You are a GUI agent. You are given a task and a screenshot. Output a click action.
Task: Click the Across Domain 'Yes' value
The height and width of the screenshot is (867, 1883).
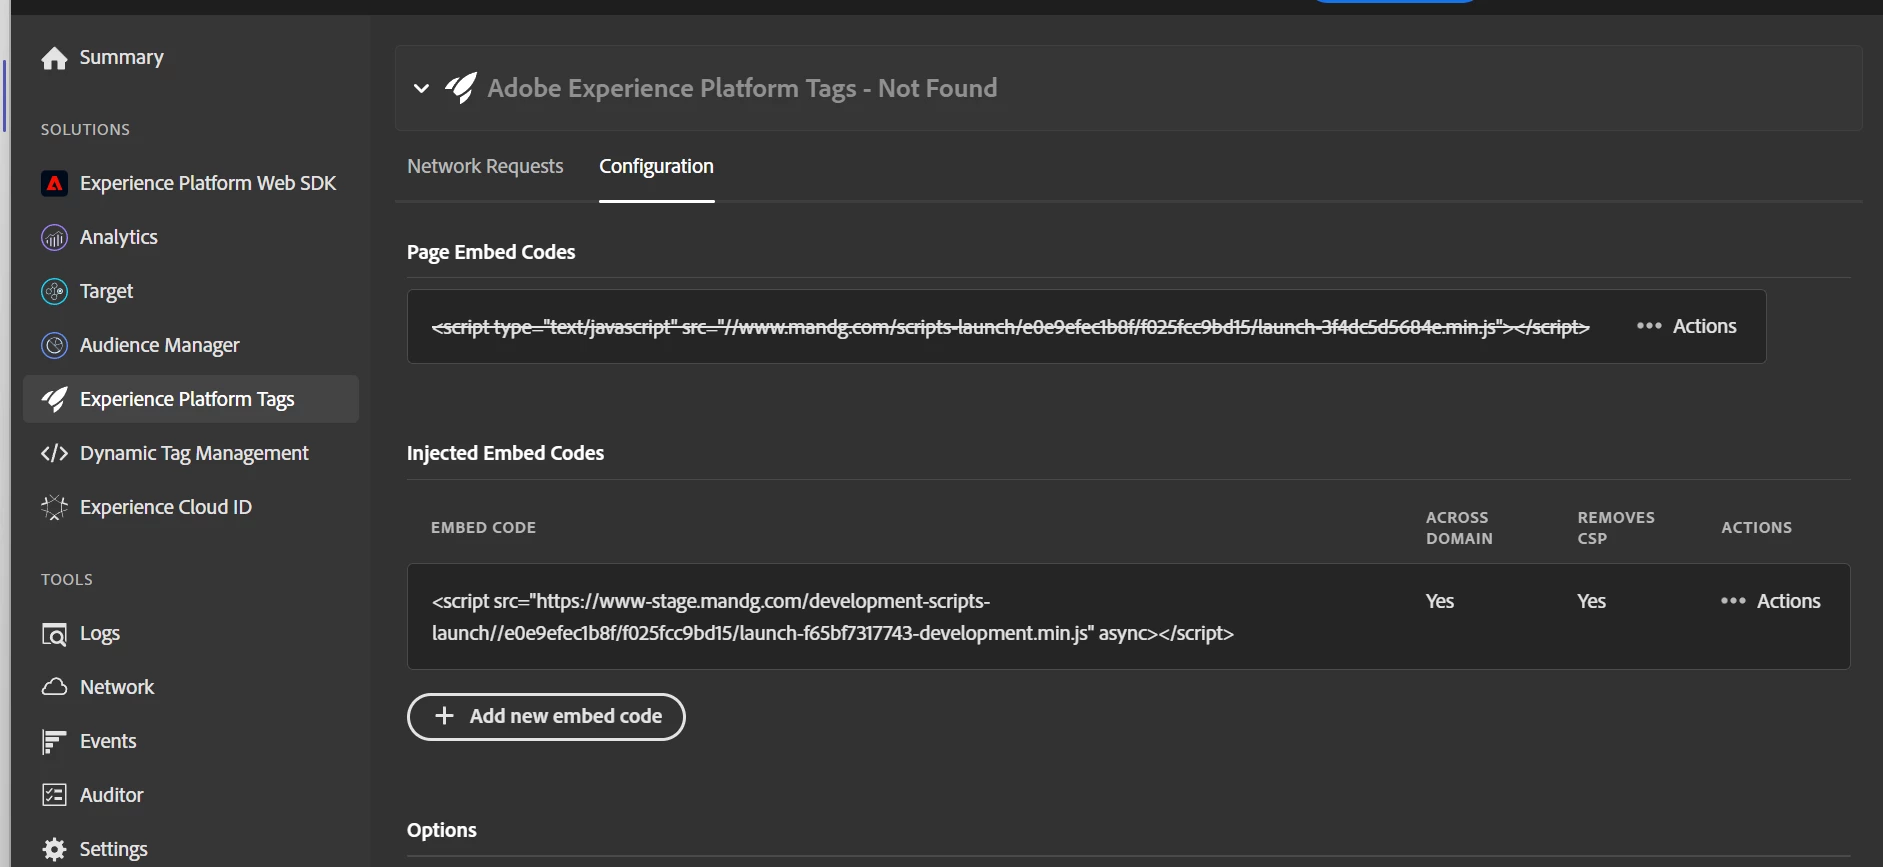[1440, 601]
